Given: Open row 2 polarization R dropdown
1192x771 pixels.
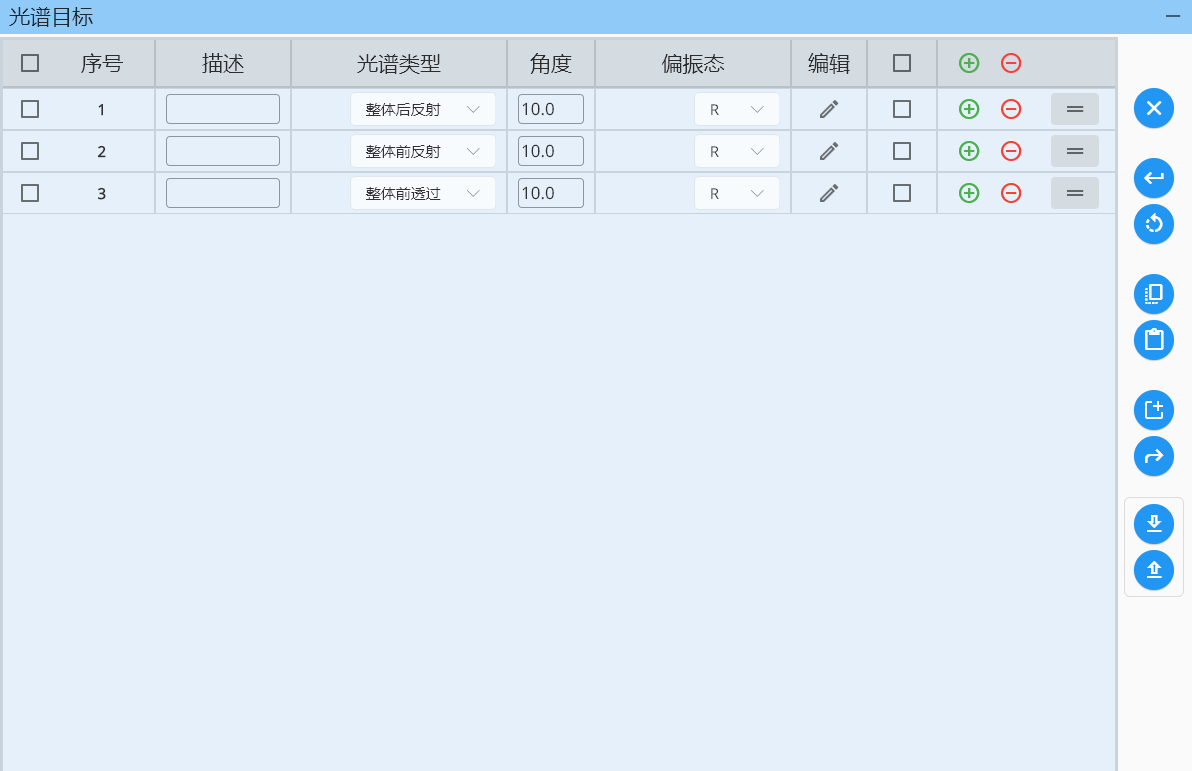Looking at the screenshot, I should (x=736, y=151).
